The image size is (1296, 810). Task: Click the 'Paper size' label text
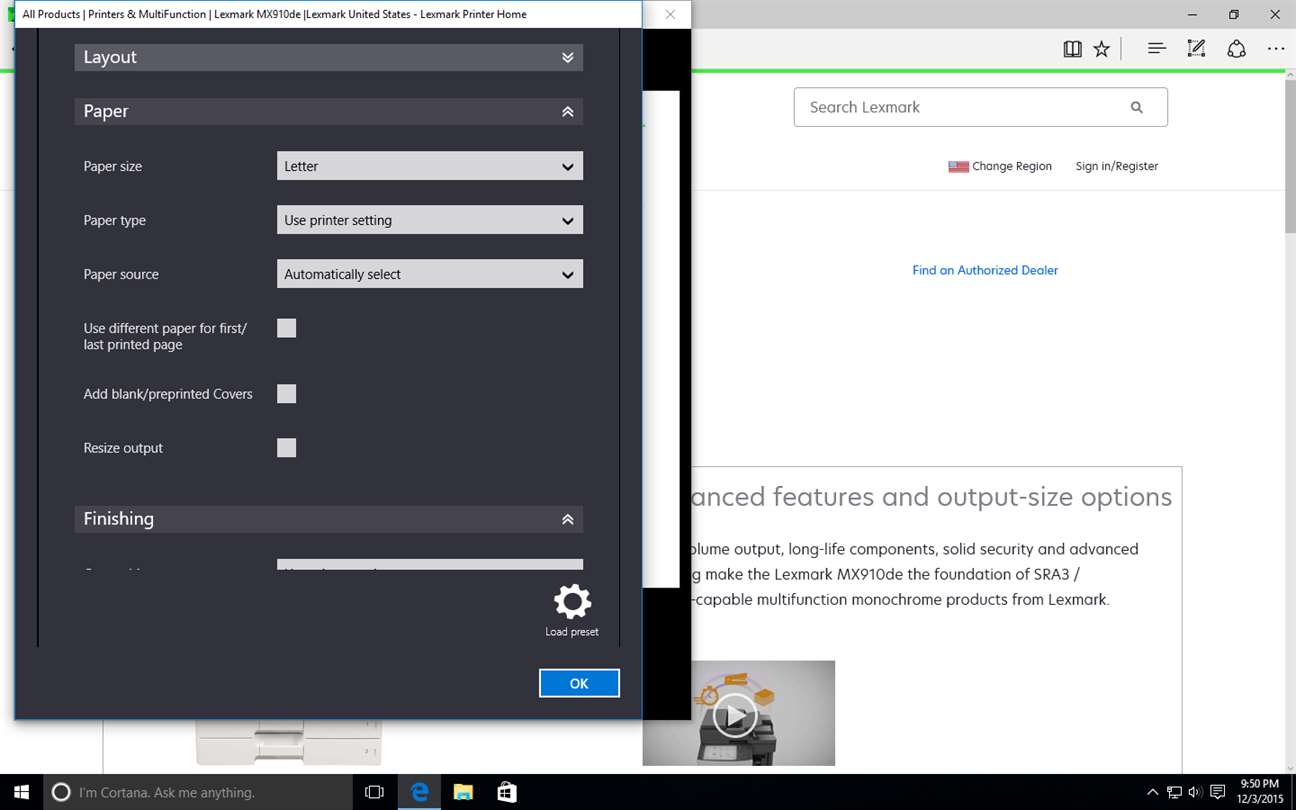tap(113, 166)
